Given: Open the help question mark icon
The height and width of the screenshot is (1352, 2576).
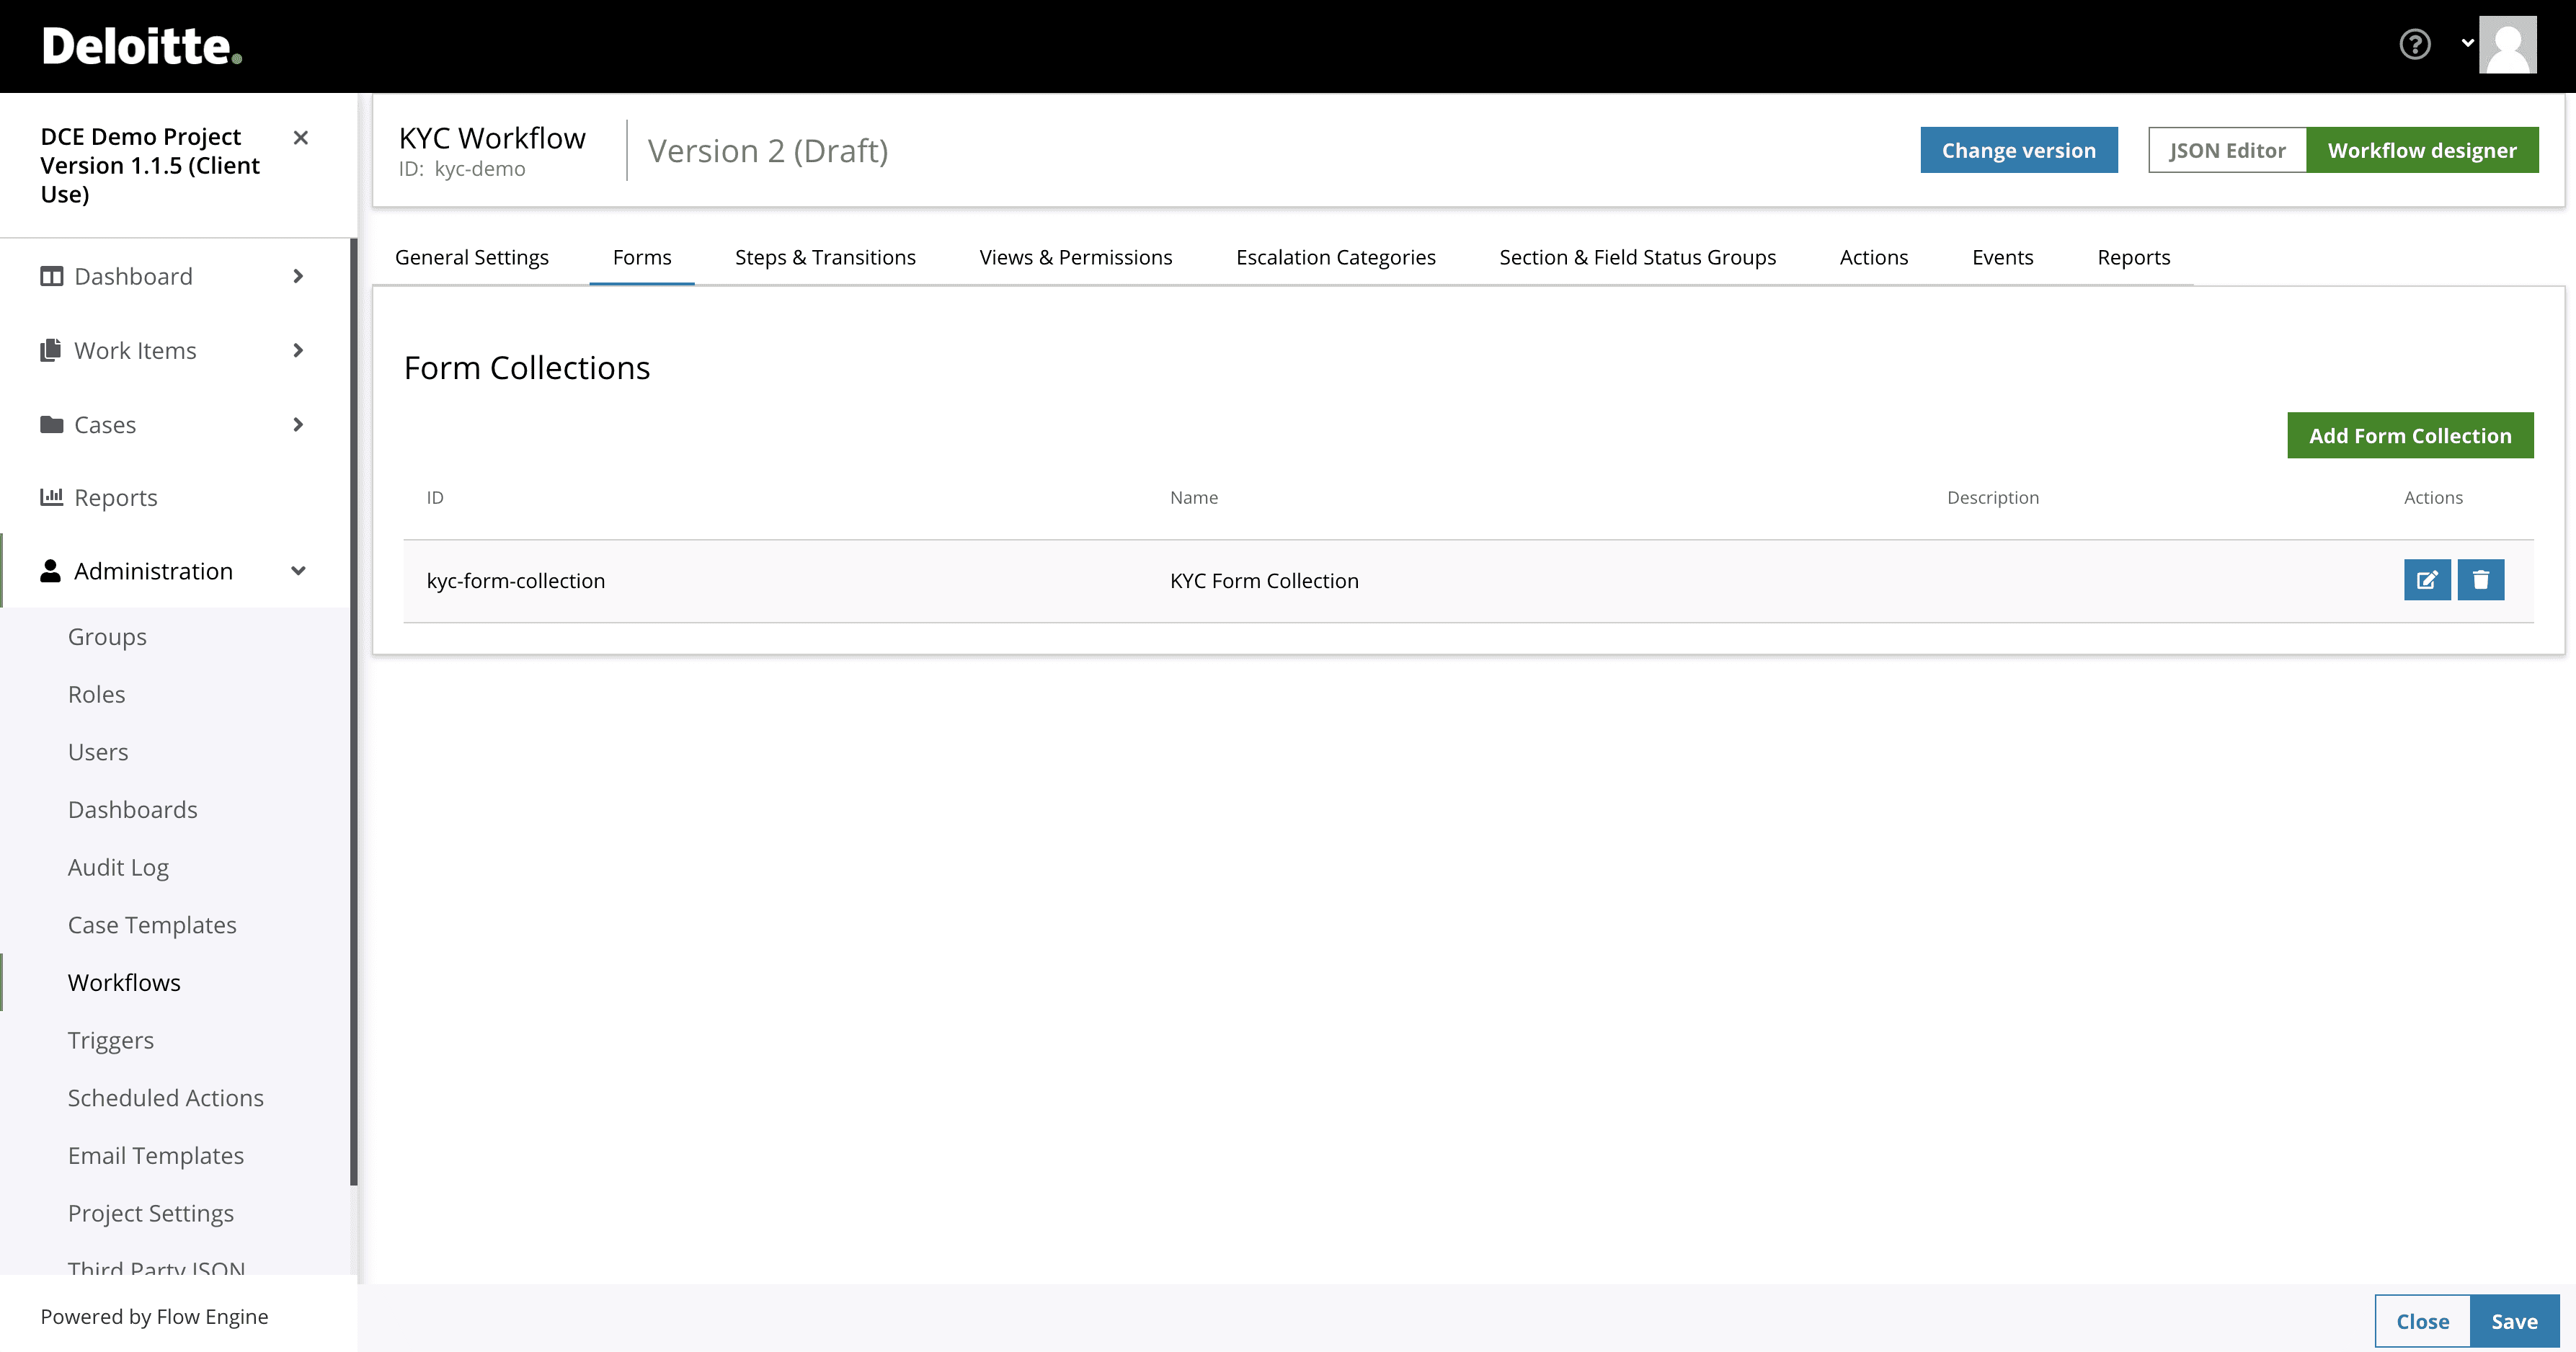Looking at the screenshot, I should click(x=2414, y=45).
